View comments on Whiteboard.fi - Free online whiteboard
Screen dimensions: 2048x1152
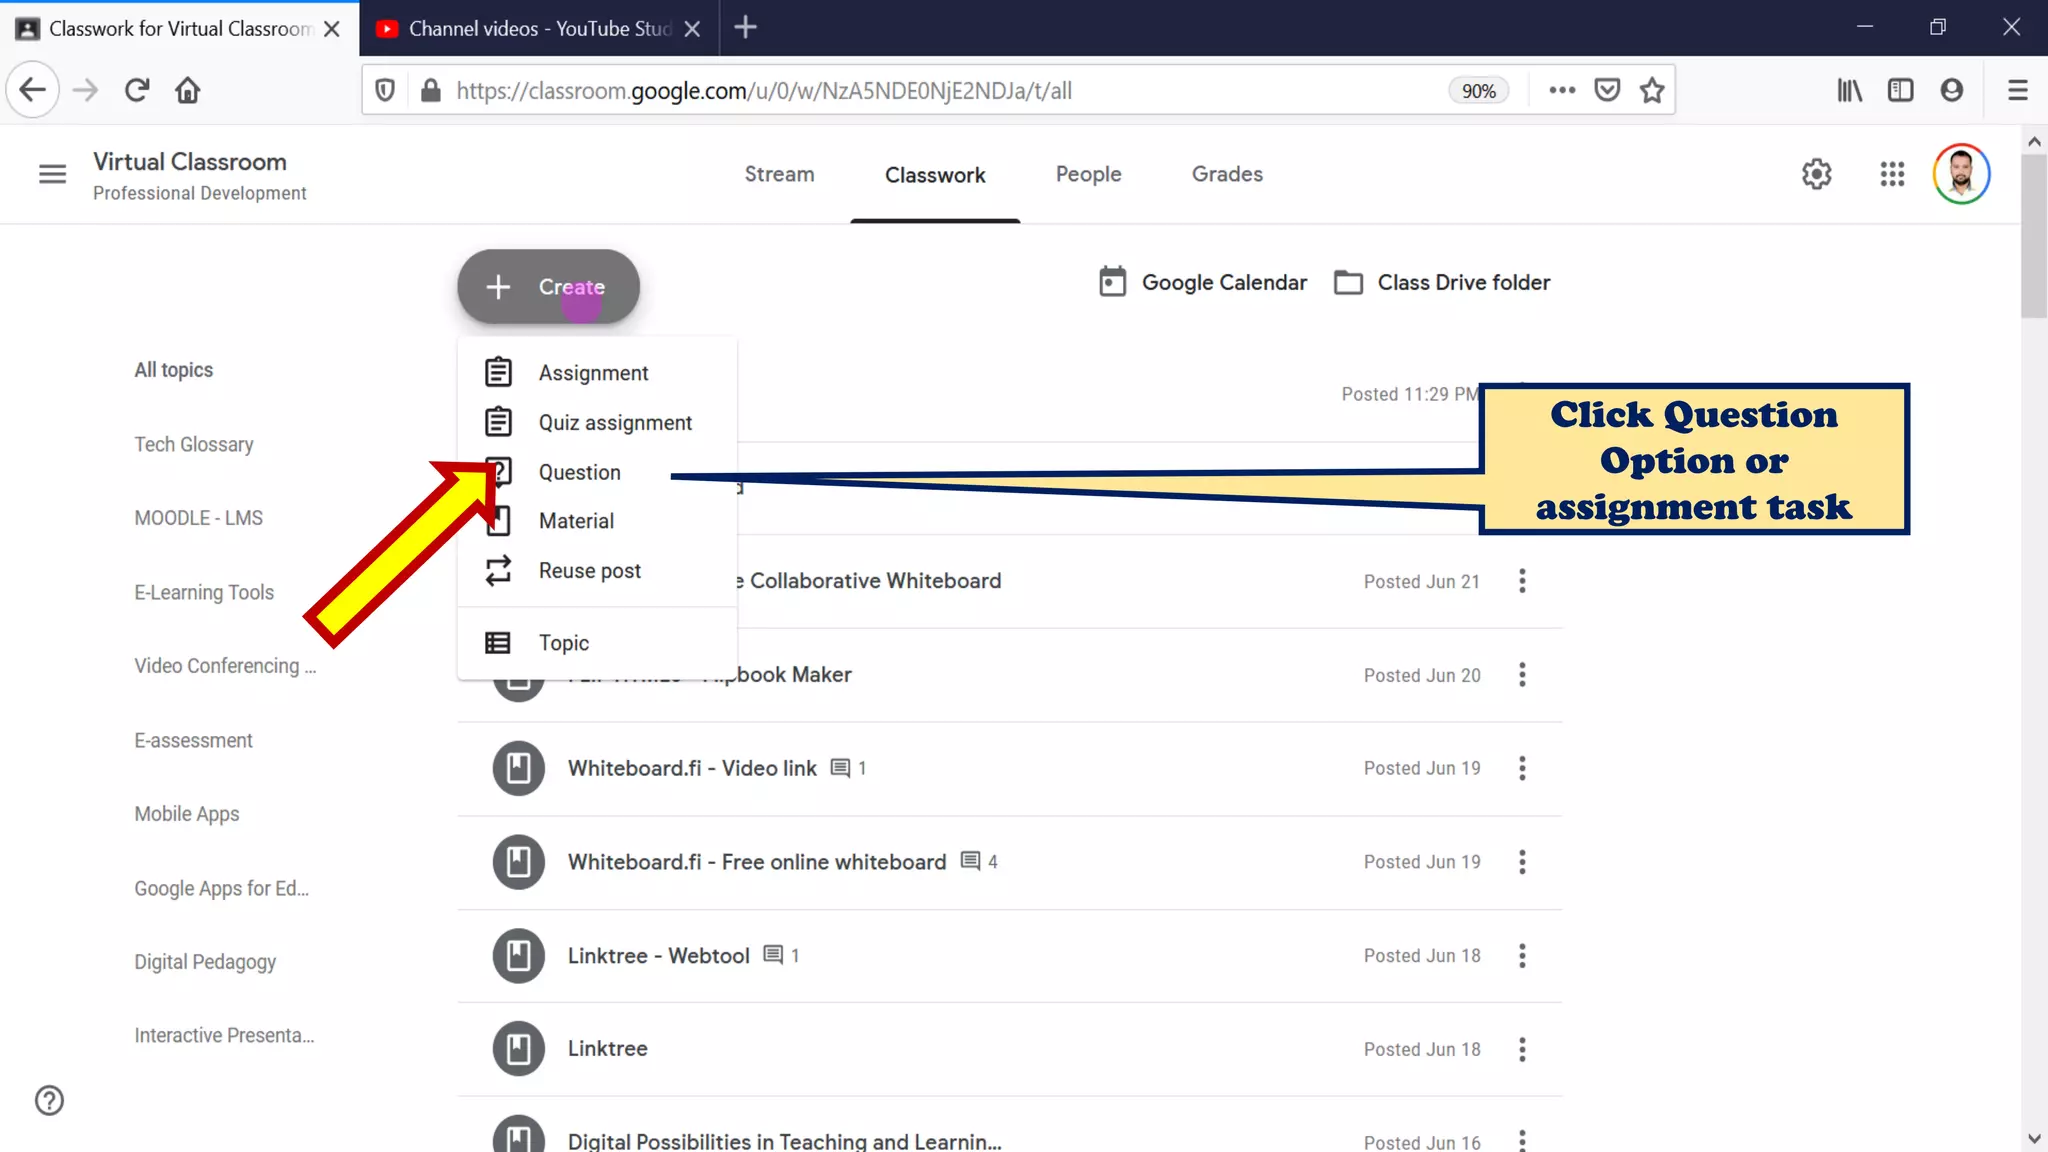(x=979, y=862)
